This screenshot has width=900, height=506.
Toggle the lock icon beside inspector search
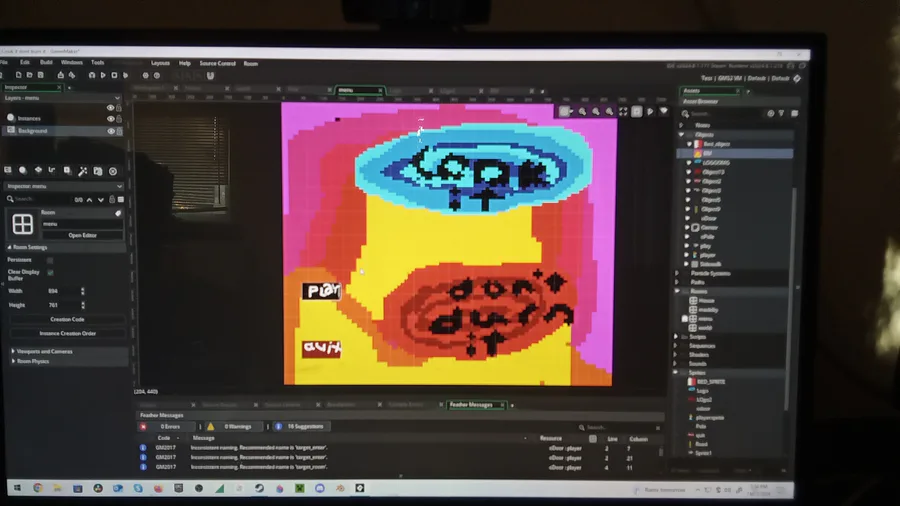click(x=112, y=199)
